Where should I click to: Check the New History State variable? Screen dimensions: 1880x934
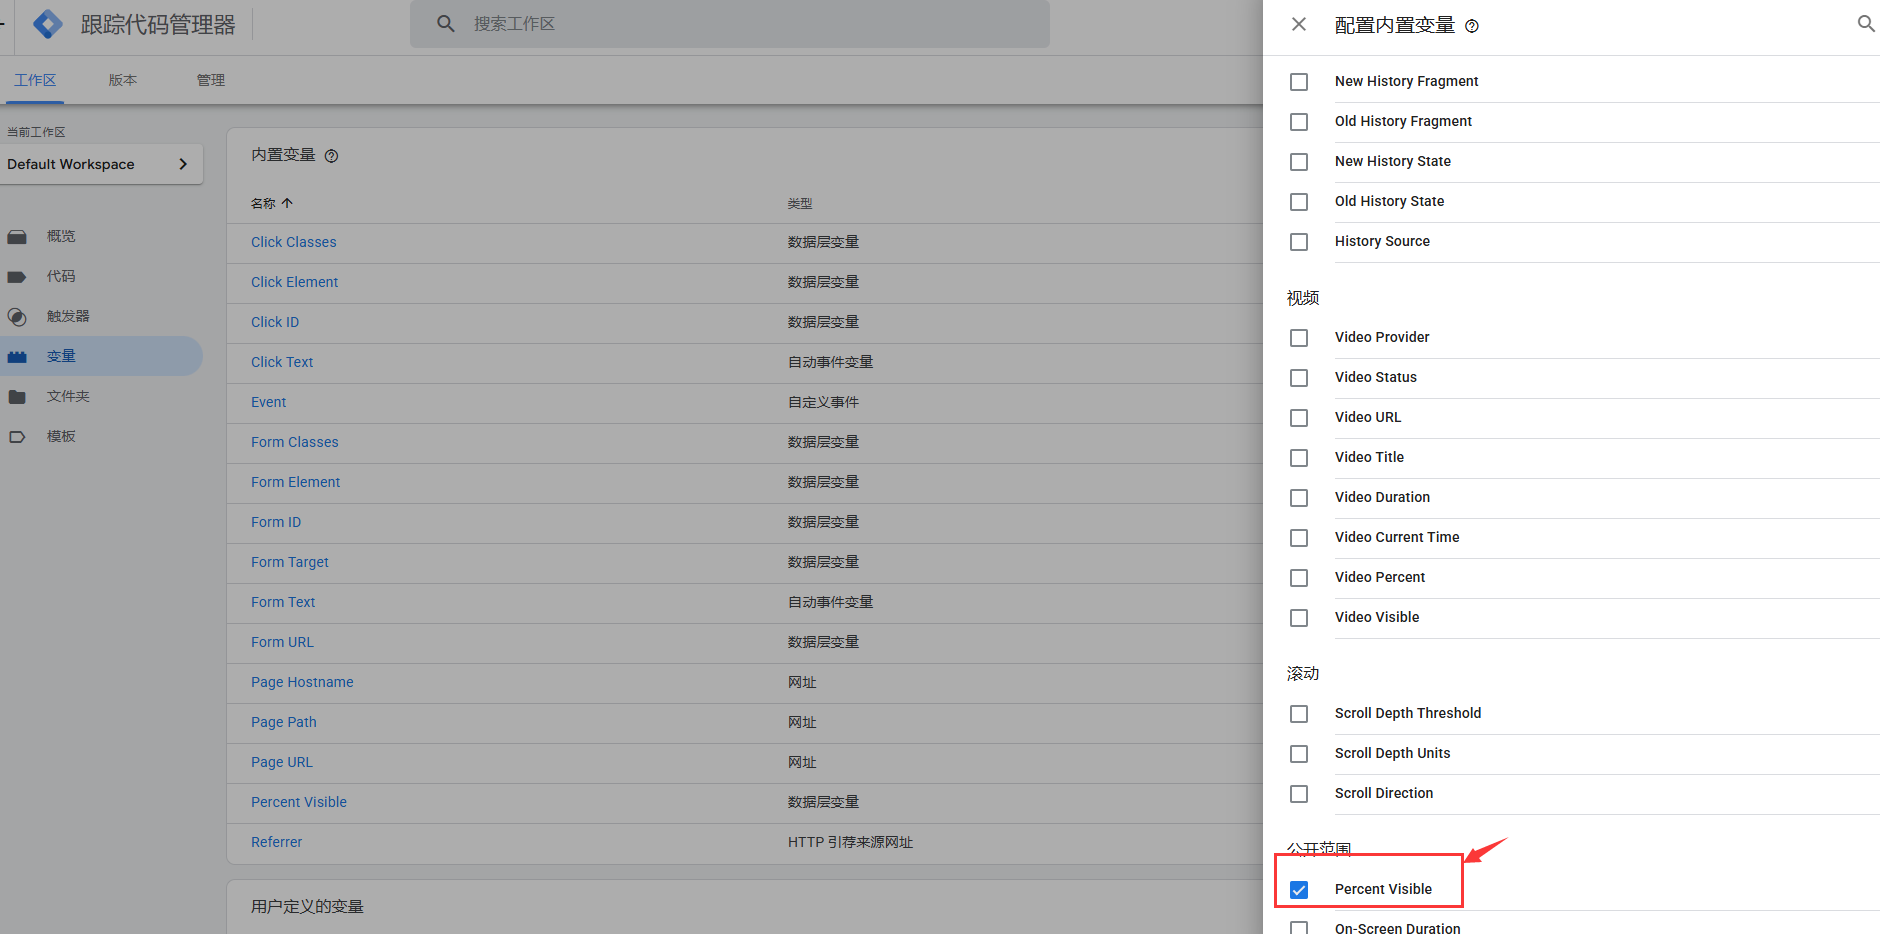(1299, 162)
